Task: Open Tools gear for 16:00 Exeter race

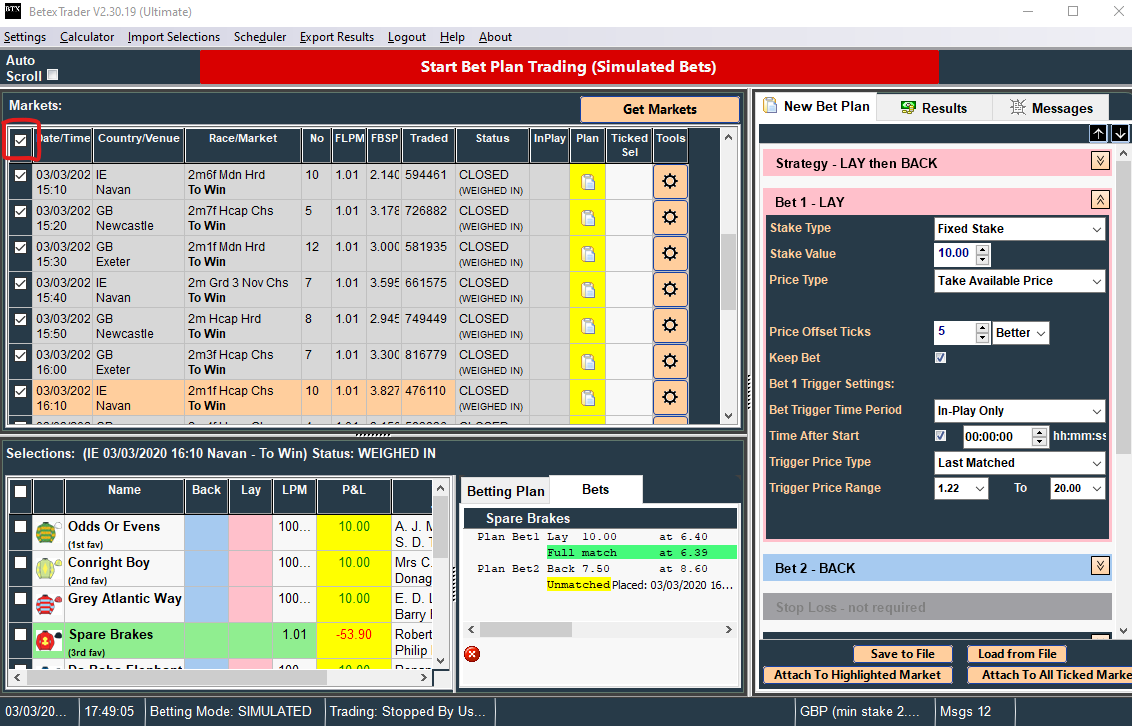Action: pos(670,362)
